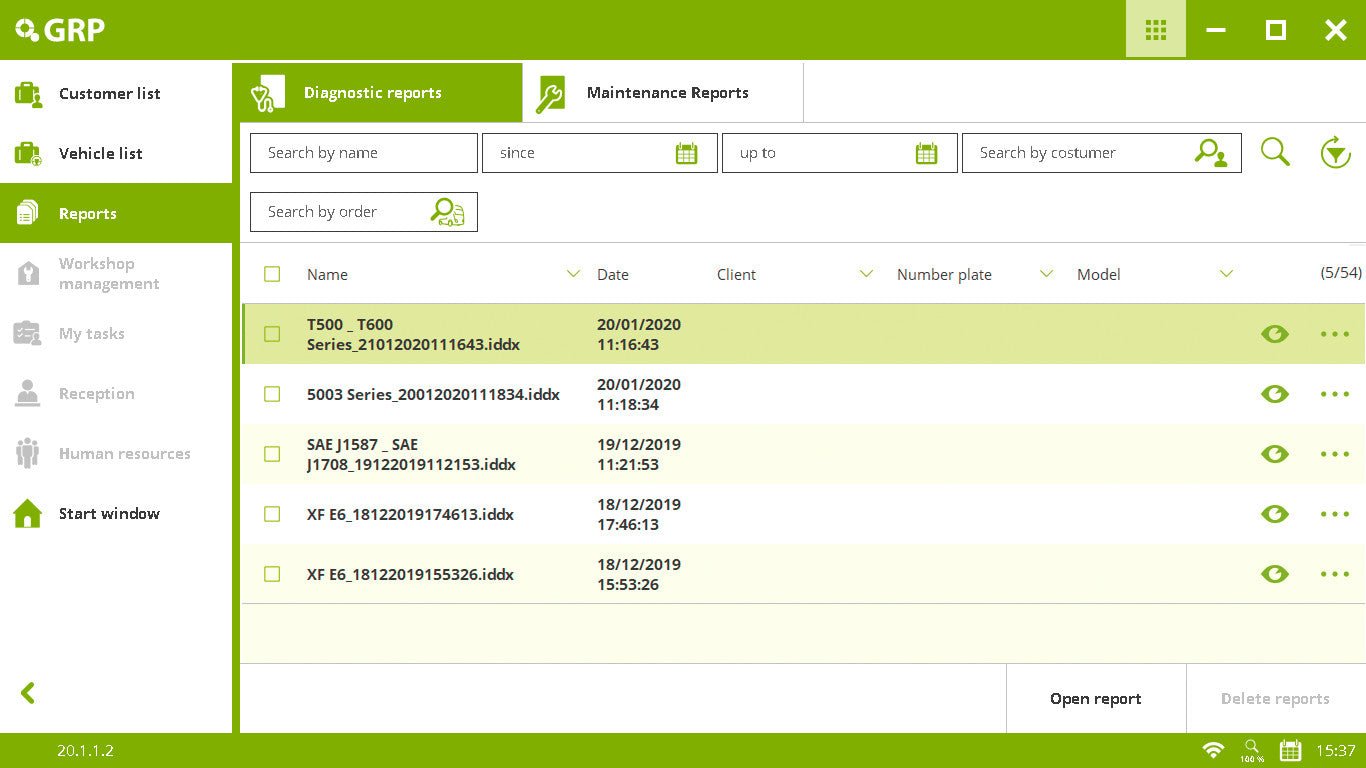Image resolution: width=1366 pixels, height=768 pixels.
Task: Expand the Model column dropdown arrow
Action: click(x=1226, y=274)
